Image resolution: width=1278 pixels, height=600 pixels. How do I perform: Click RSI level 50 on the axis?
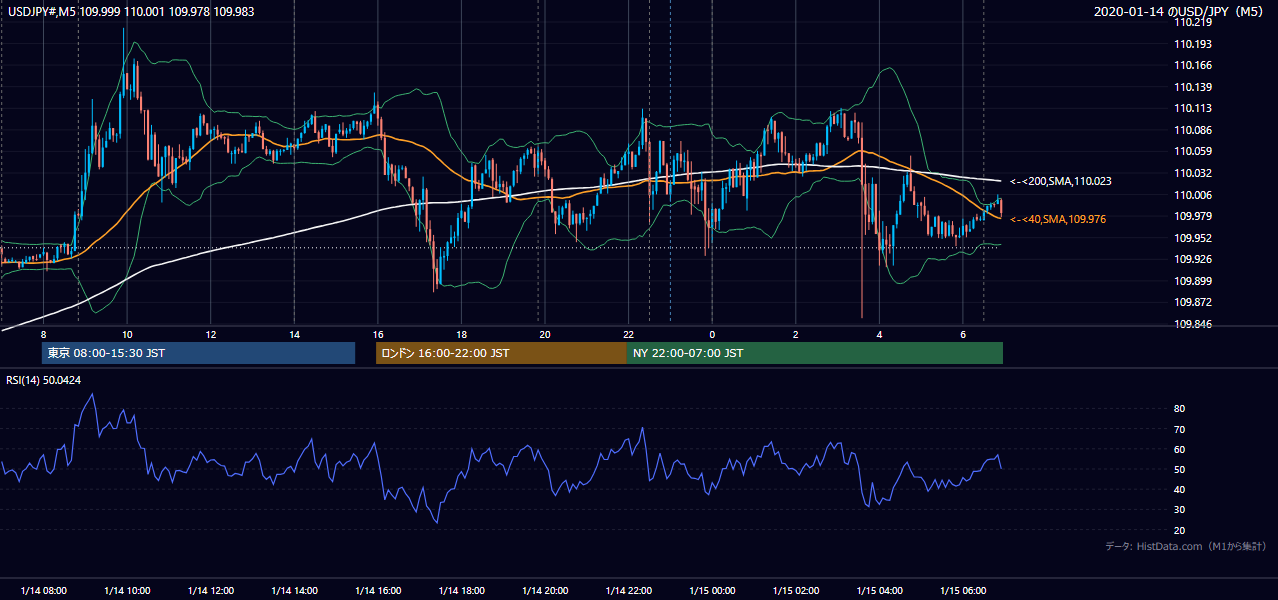click(1180, 470)
